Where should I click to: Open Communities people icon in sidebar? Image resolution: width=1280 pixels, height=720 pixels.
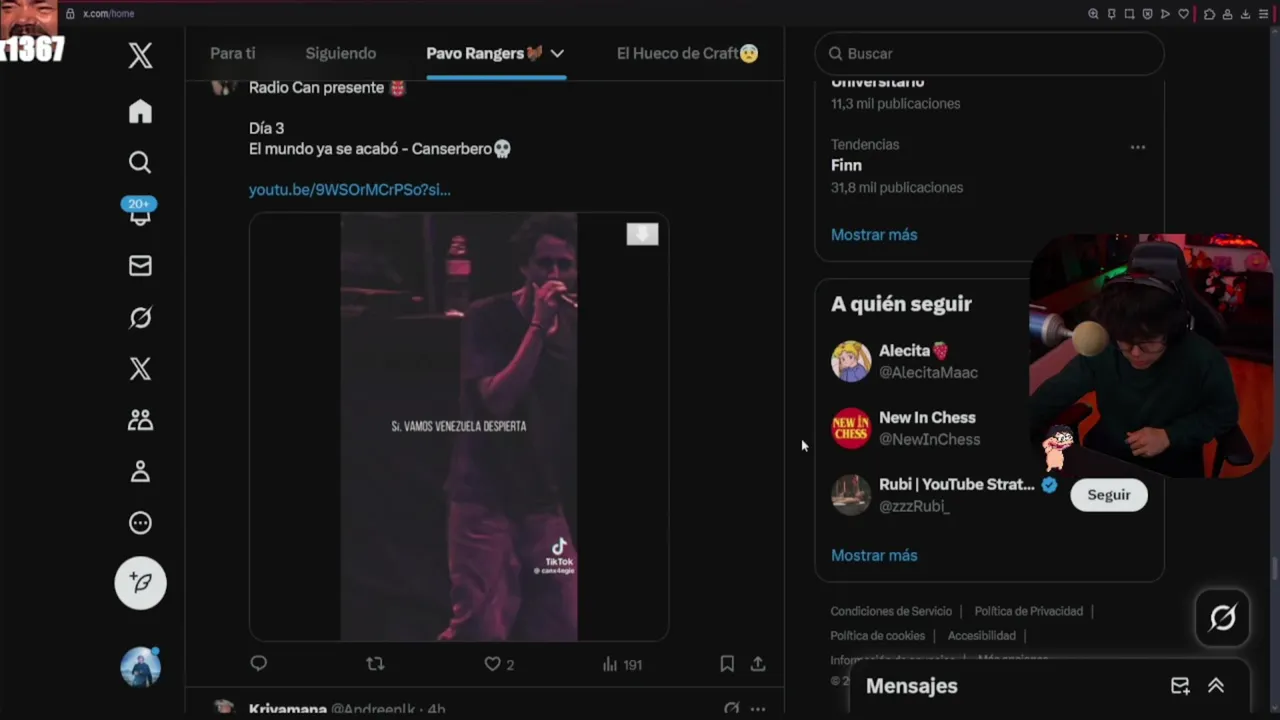click(140, 420)
